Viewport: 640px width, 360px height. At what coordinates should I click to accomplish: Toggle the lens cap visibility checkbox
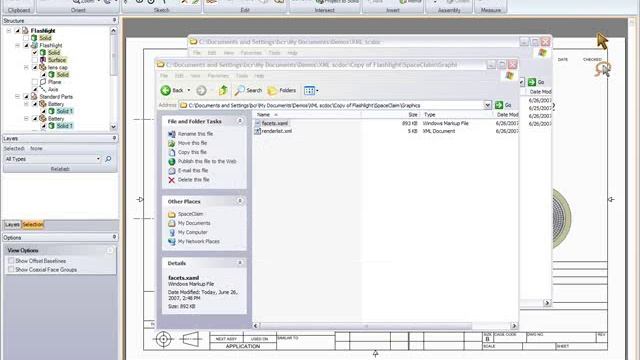pyautogui.click(x=35, y=67)
